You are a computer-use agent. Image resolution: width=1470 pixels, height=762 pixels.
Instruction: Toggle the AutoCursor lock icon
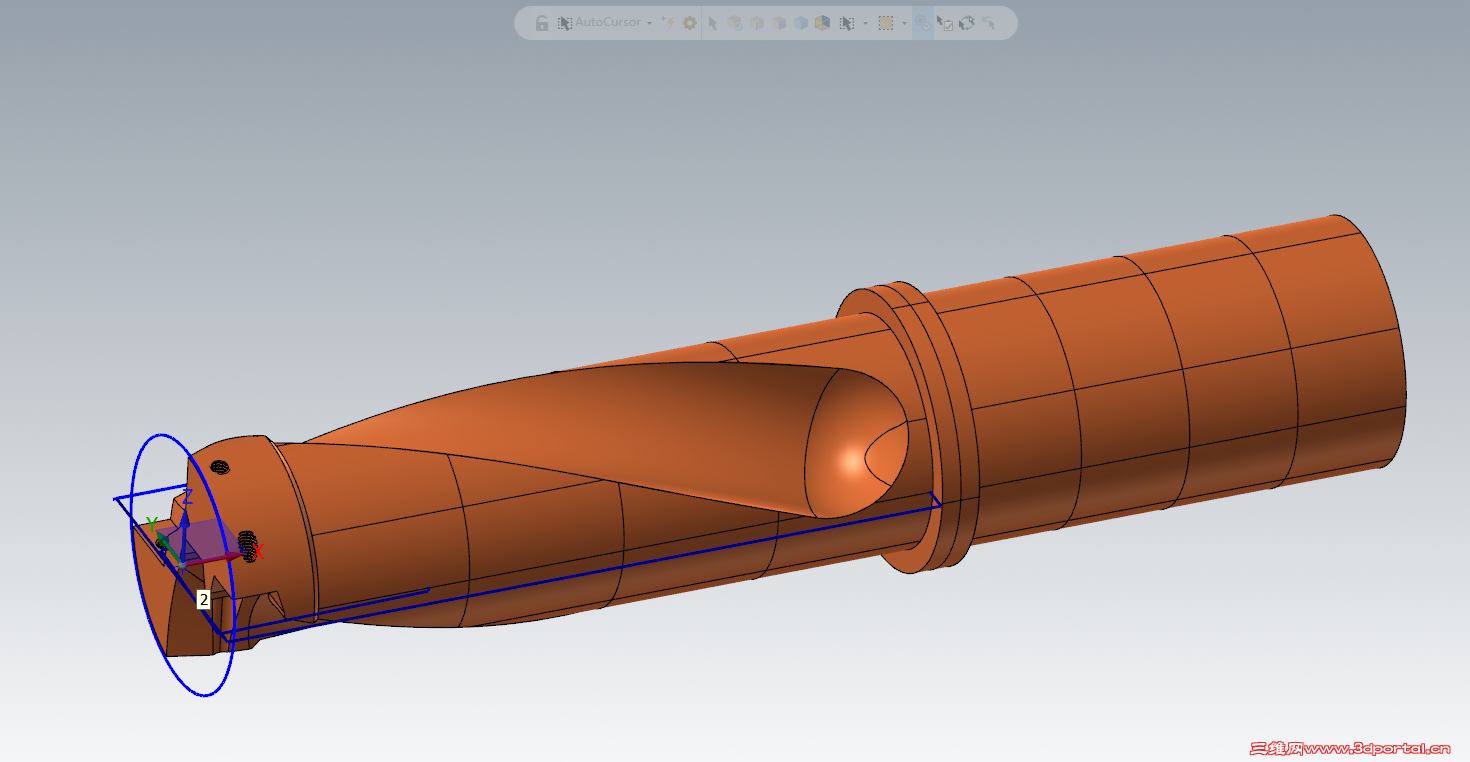point(542,23)
